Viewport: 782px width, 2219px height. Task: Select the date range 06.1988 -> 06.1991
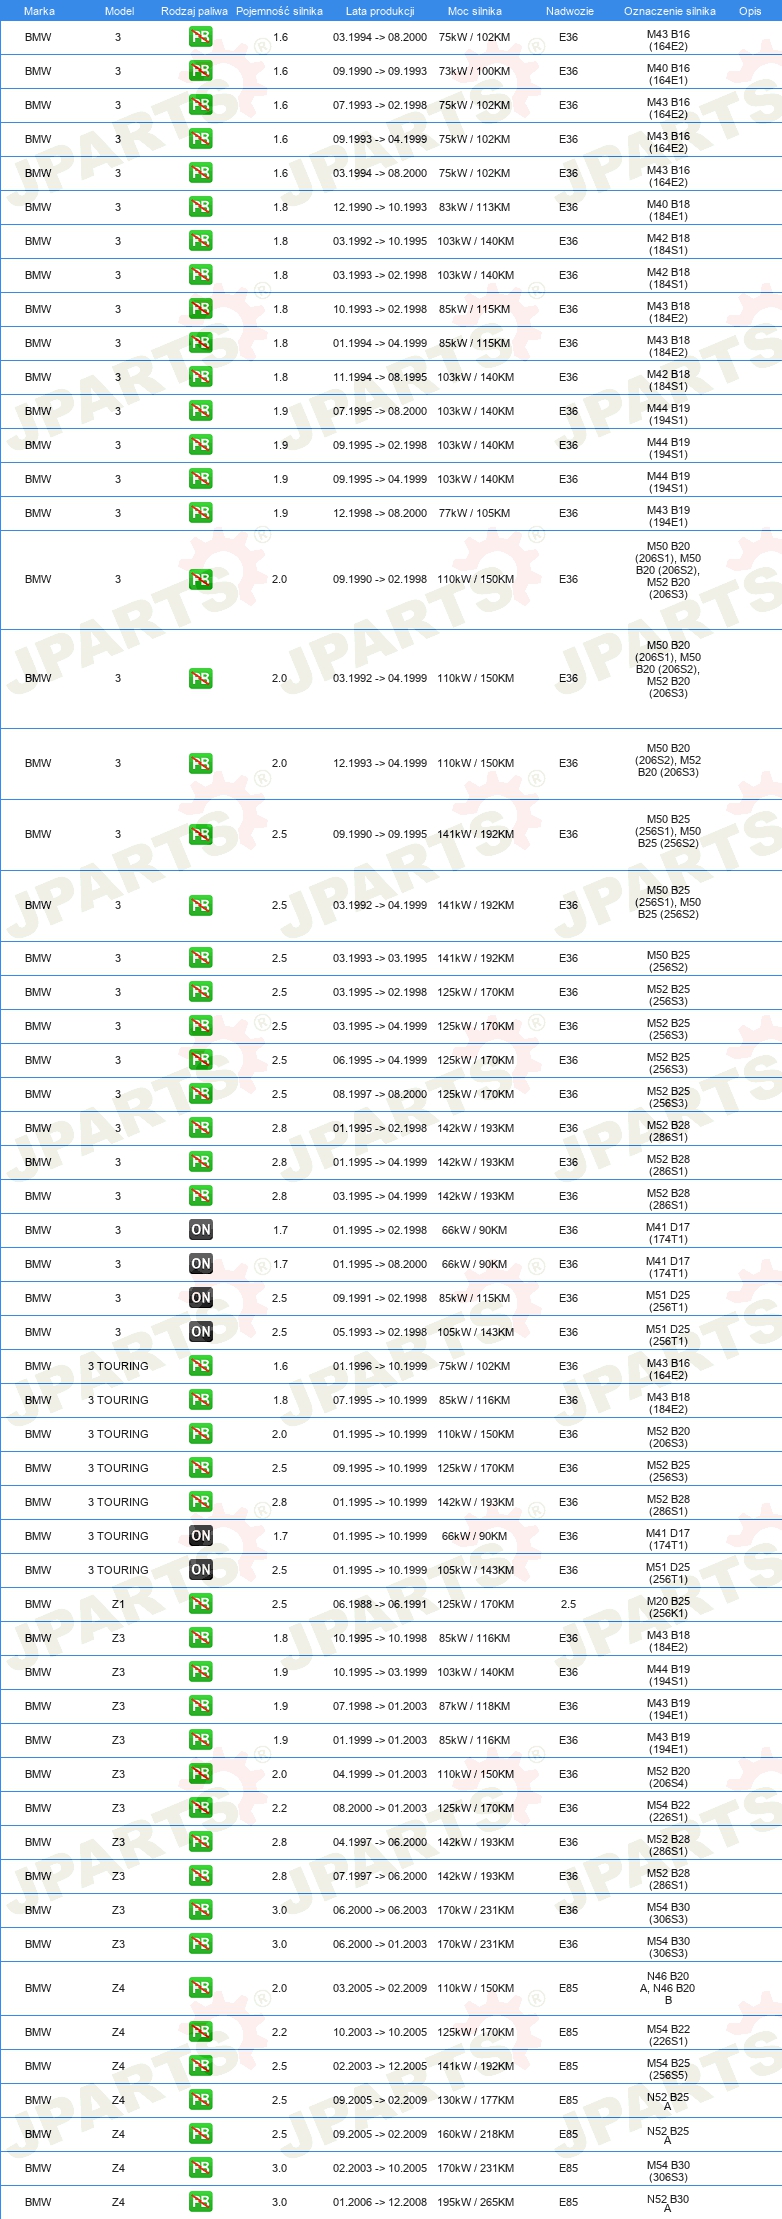[380, 1604]
